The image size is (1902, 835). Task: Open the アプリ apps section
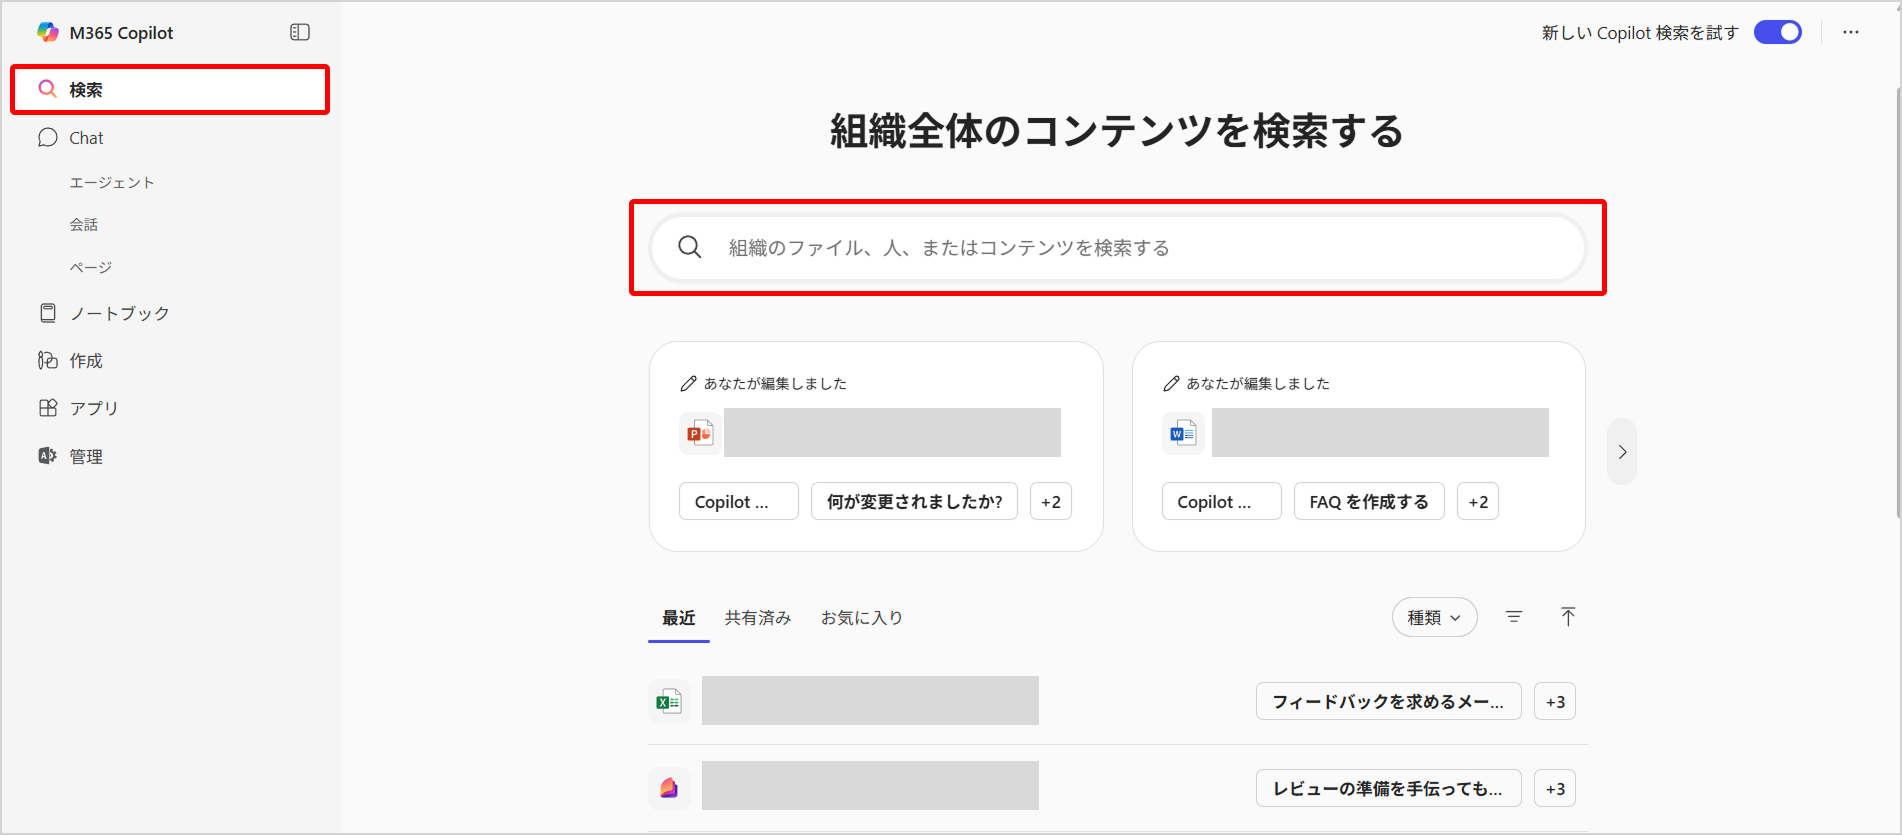(x=94, y=408)
